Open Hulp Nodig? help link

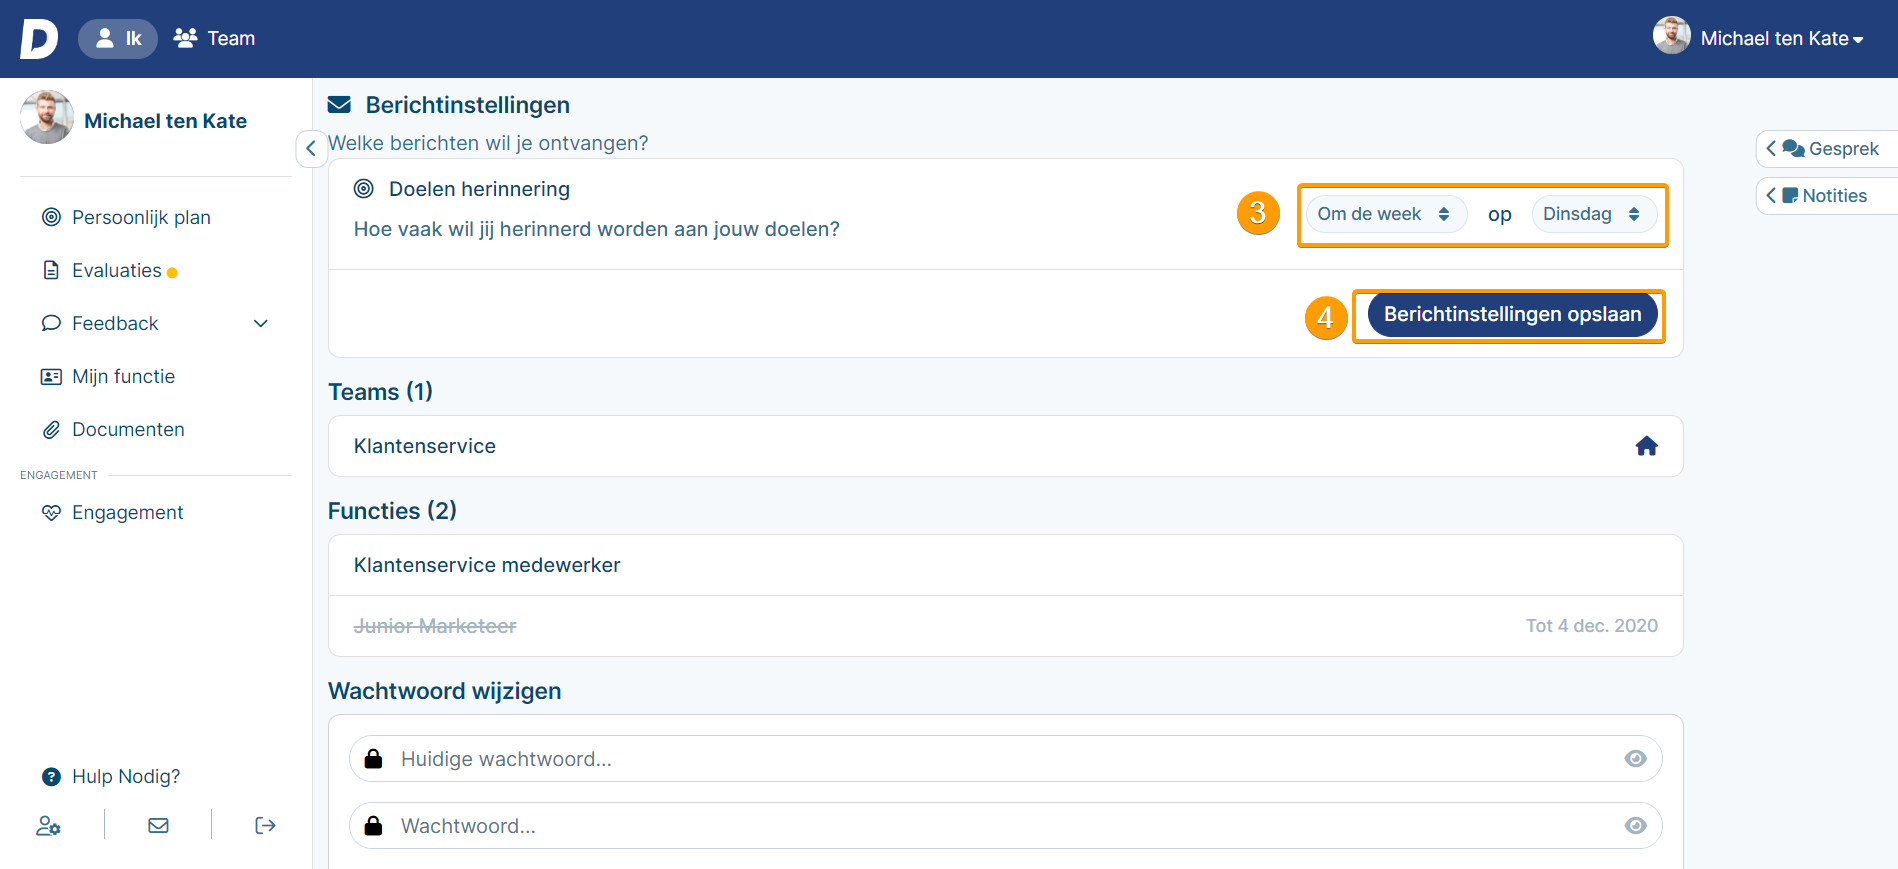pyautogui.click(x=126, y=776)
